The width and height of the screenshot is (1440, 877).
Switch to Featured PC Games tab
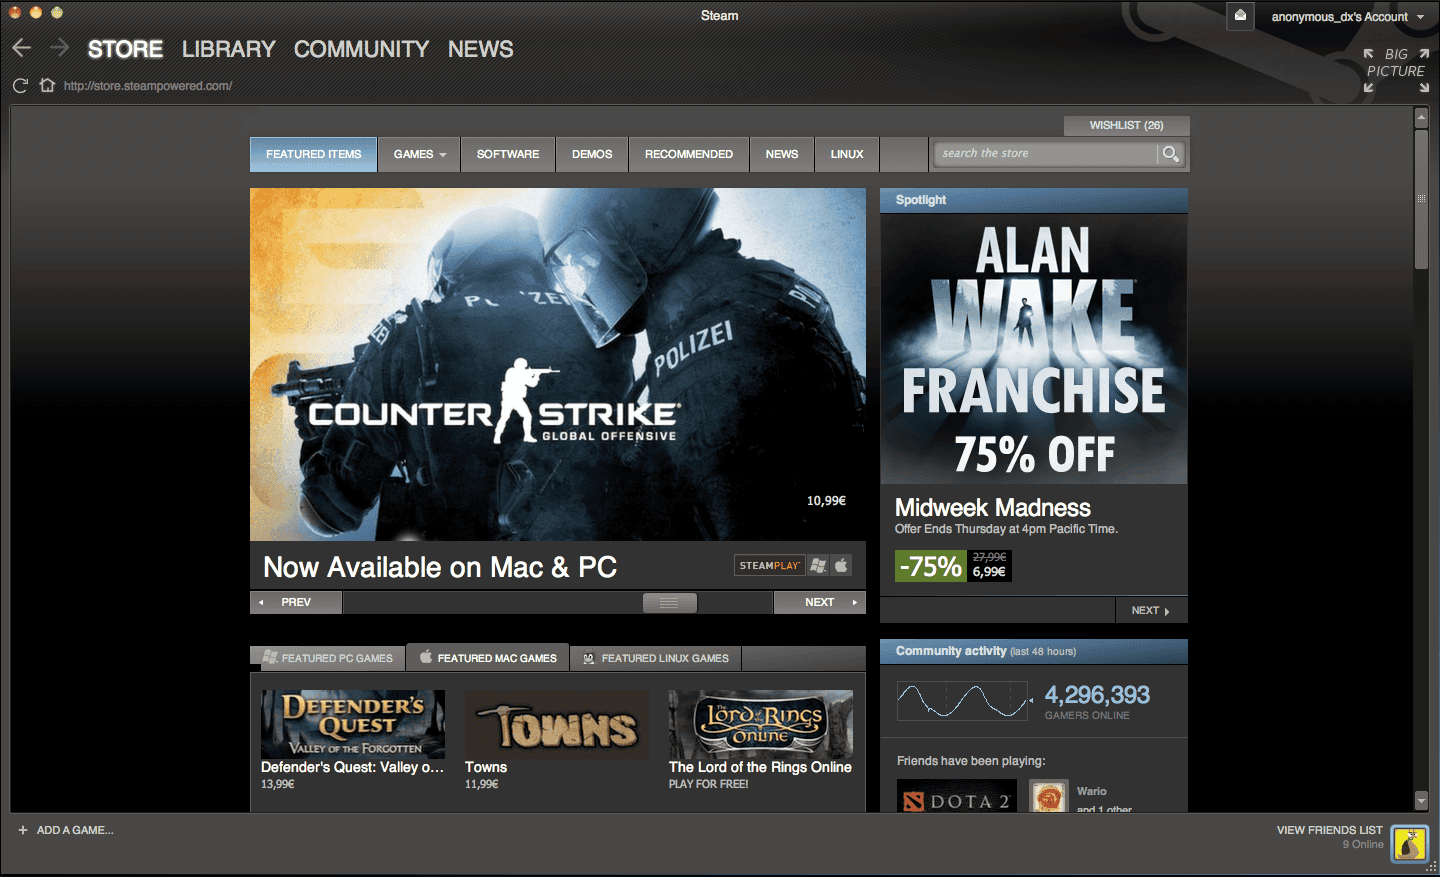(328, 658)
